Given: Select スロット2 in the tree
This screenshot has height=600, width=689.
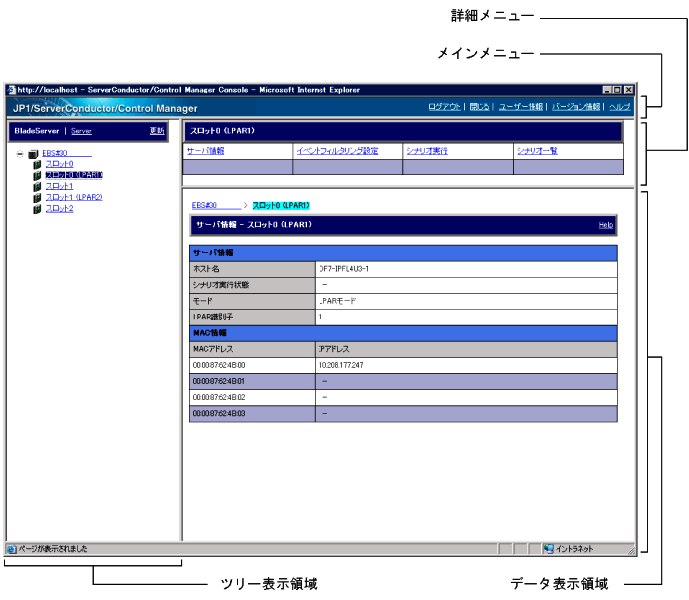Looking at the screenshot, I should pyautogui.click(x=59, y=208).
